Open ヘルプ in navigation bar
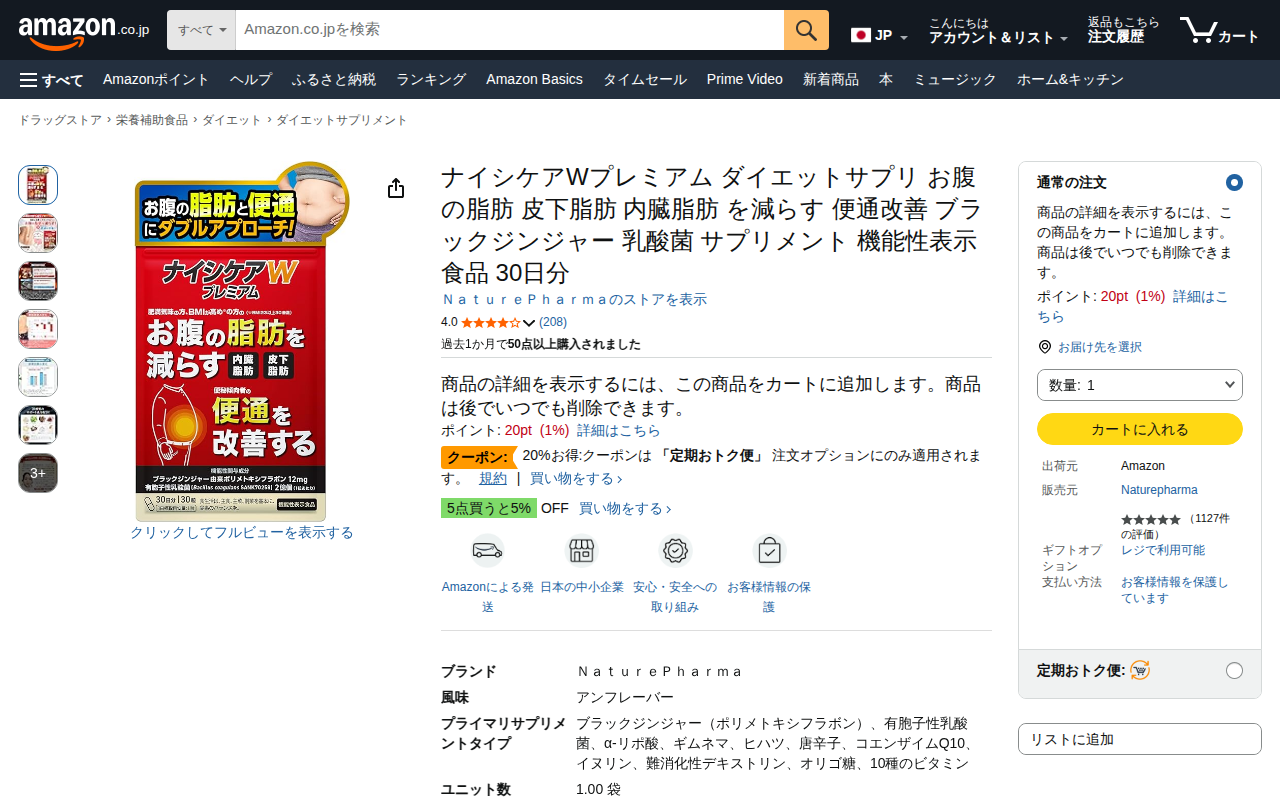The image size is (1280, 800). 250,80
